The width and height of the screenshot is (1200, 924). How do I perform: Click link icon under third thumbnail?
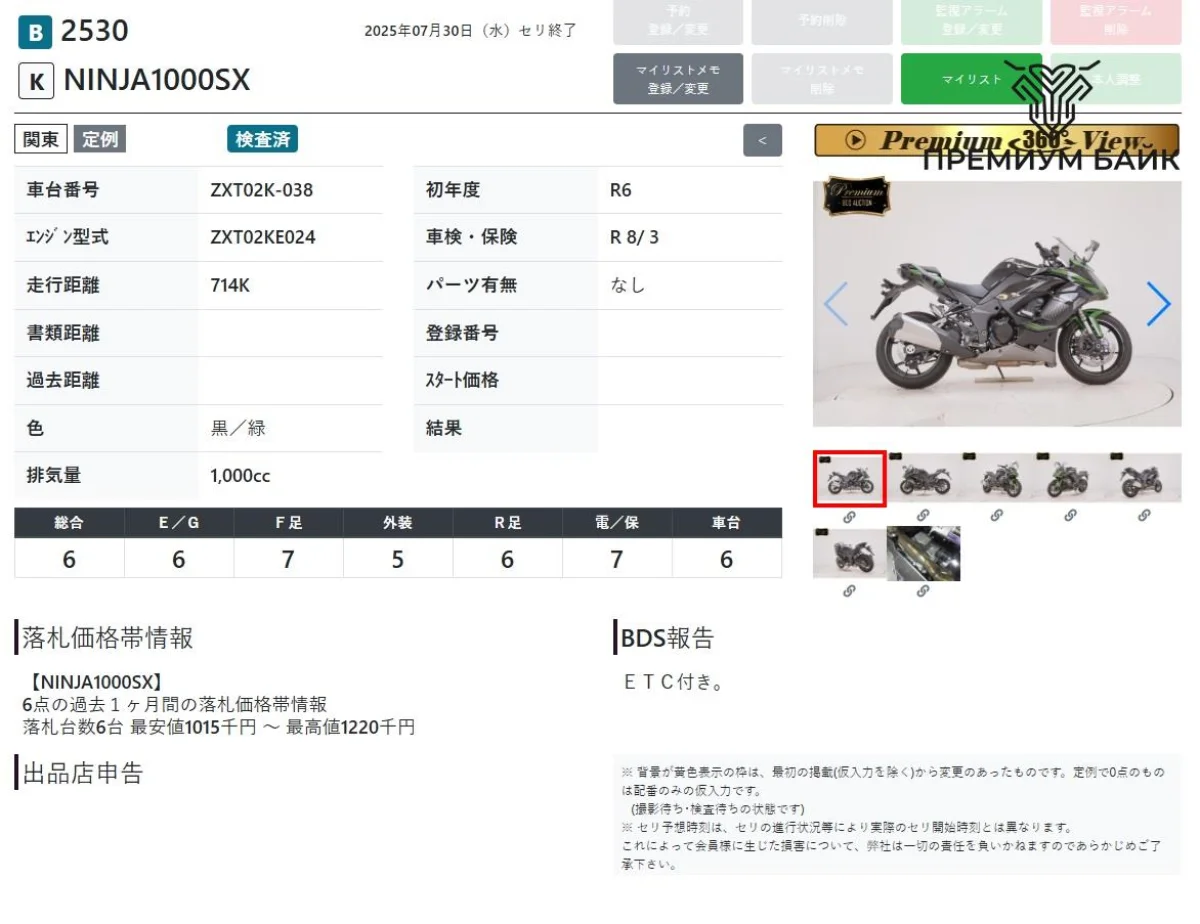pos(996,516)
